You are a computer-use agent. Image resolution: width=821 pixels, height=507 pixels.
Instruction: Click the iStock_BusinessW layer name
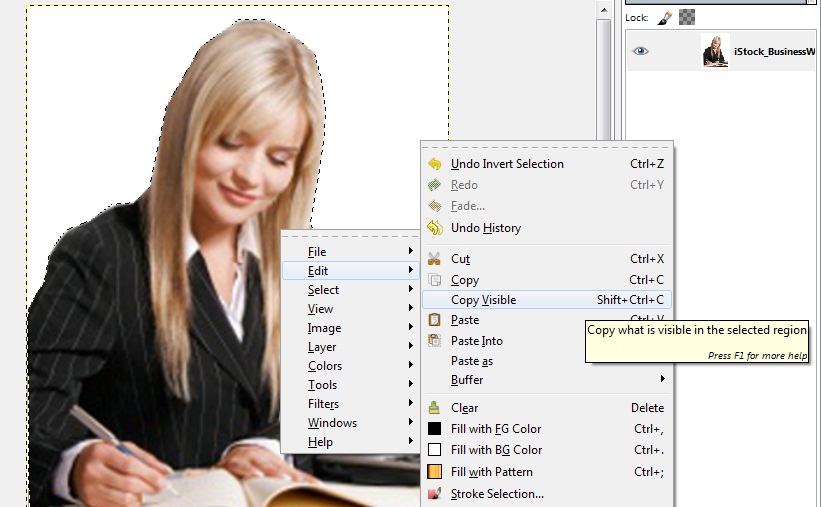coord(774,51)
